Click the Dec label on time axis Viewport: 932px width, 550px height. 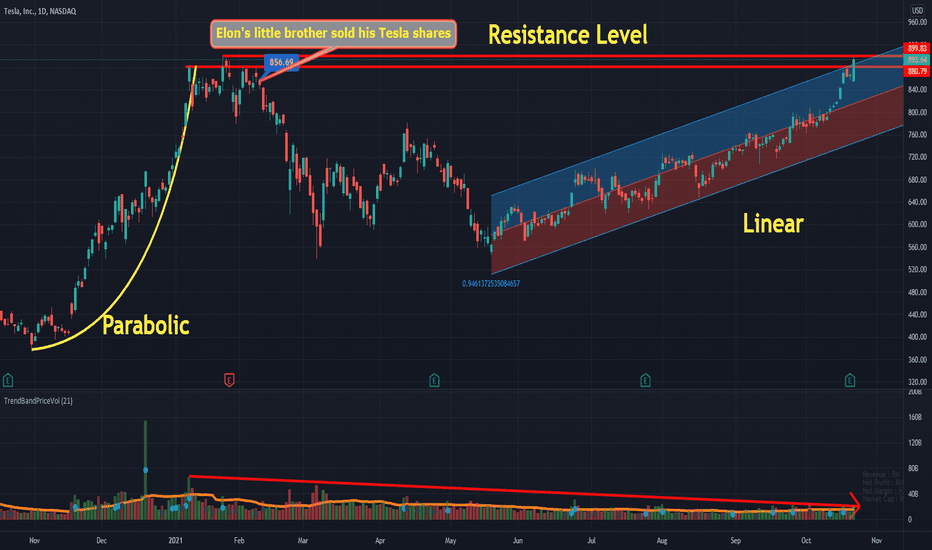pos(102,540)
